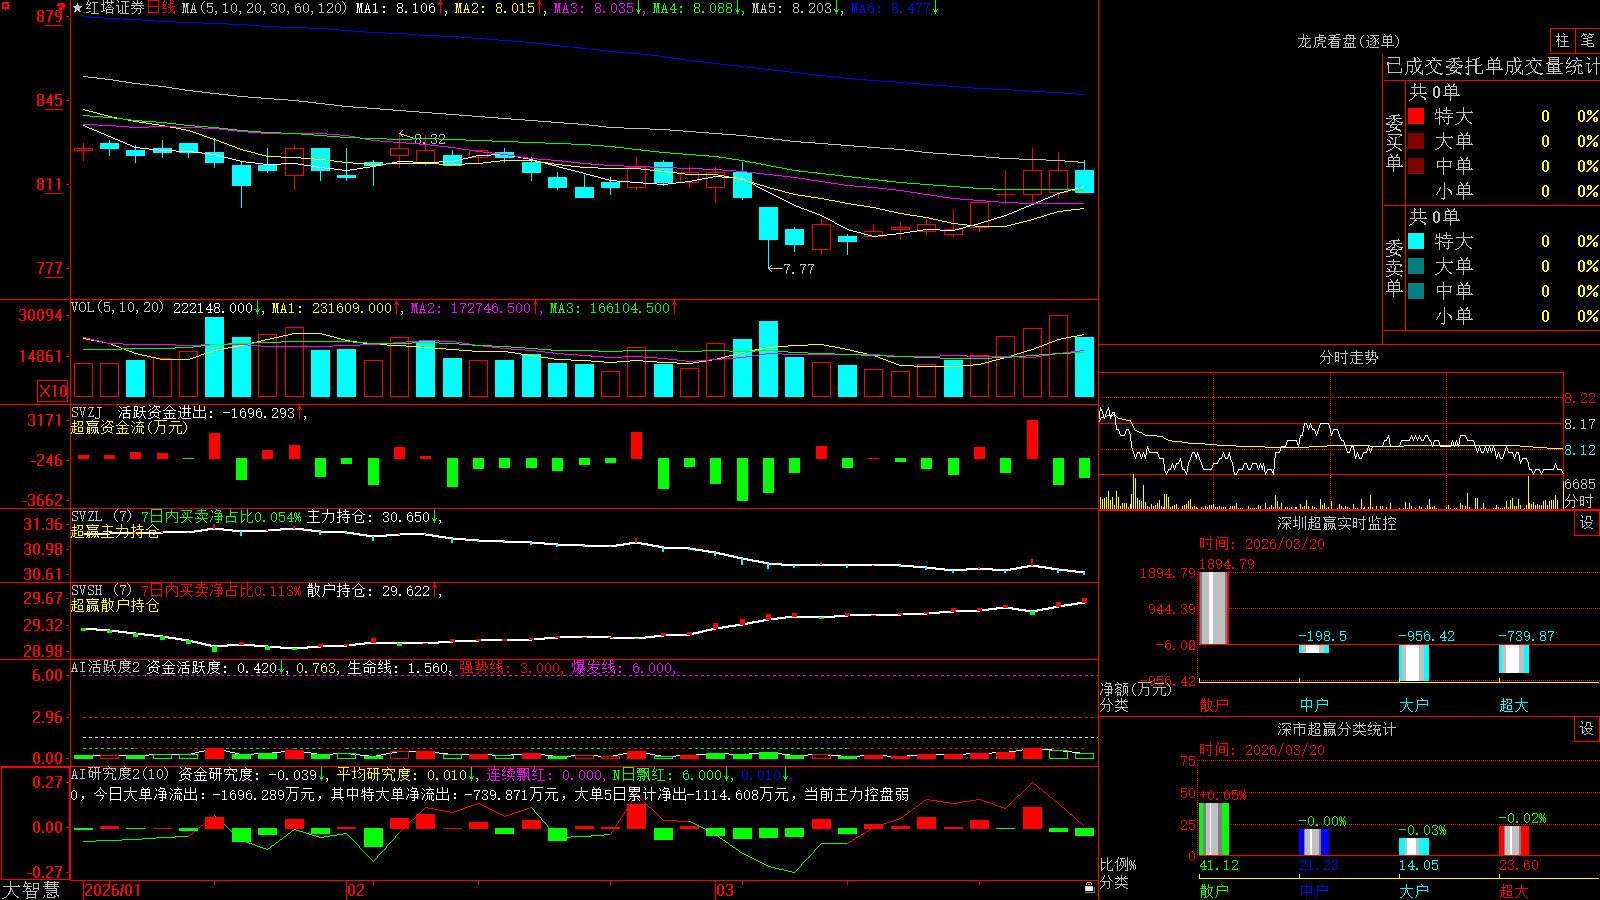Open 设 settings for 深圳超赢实时监控
The image size is (1600, 900).
pos(1587,523)
